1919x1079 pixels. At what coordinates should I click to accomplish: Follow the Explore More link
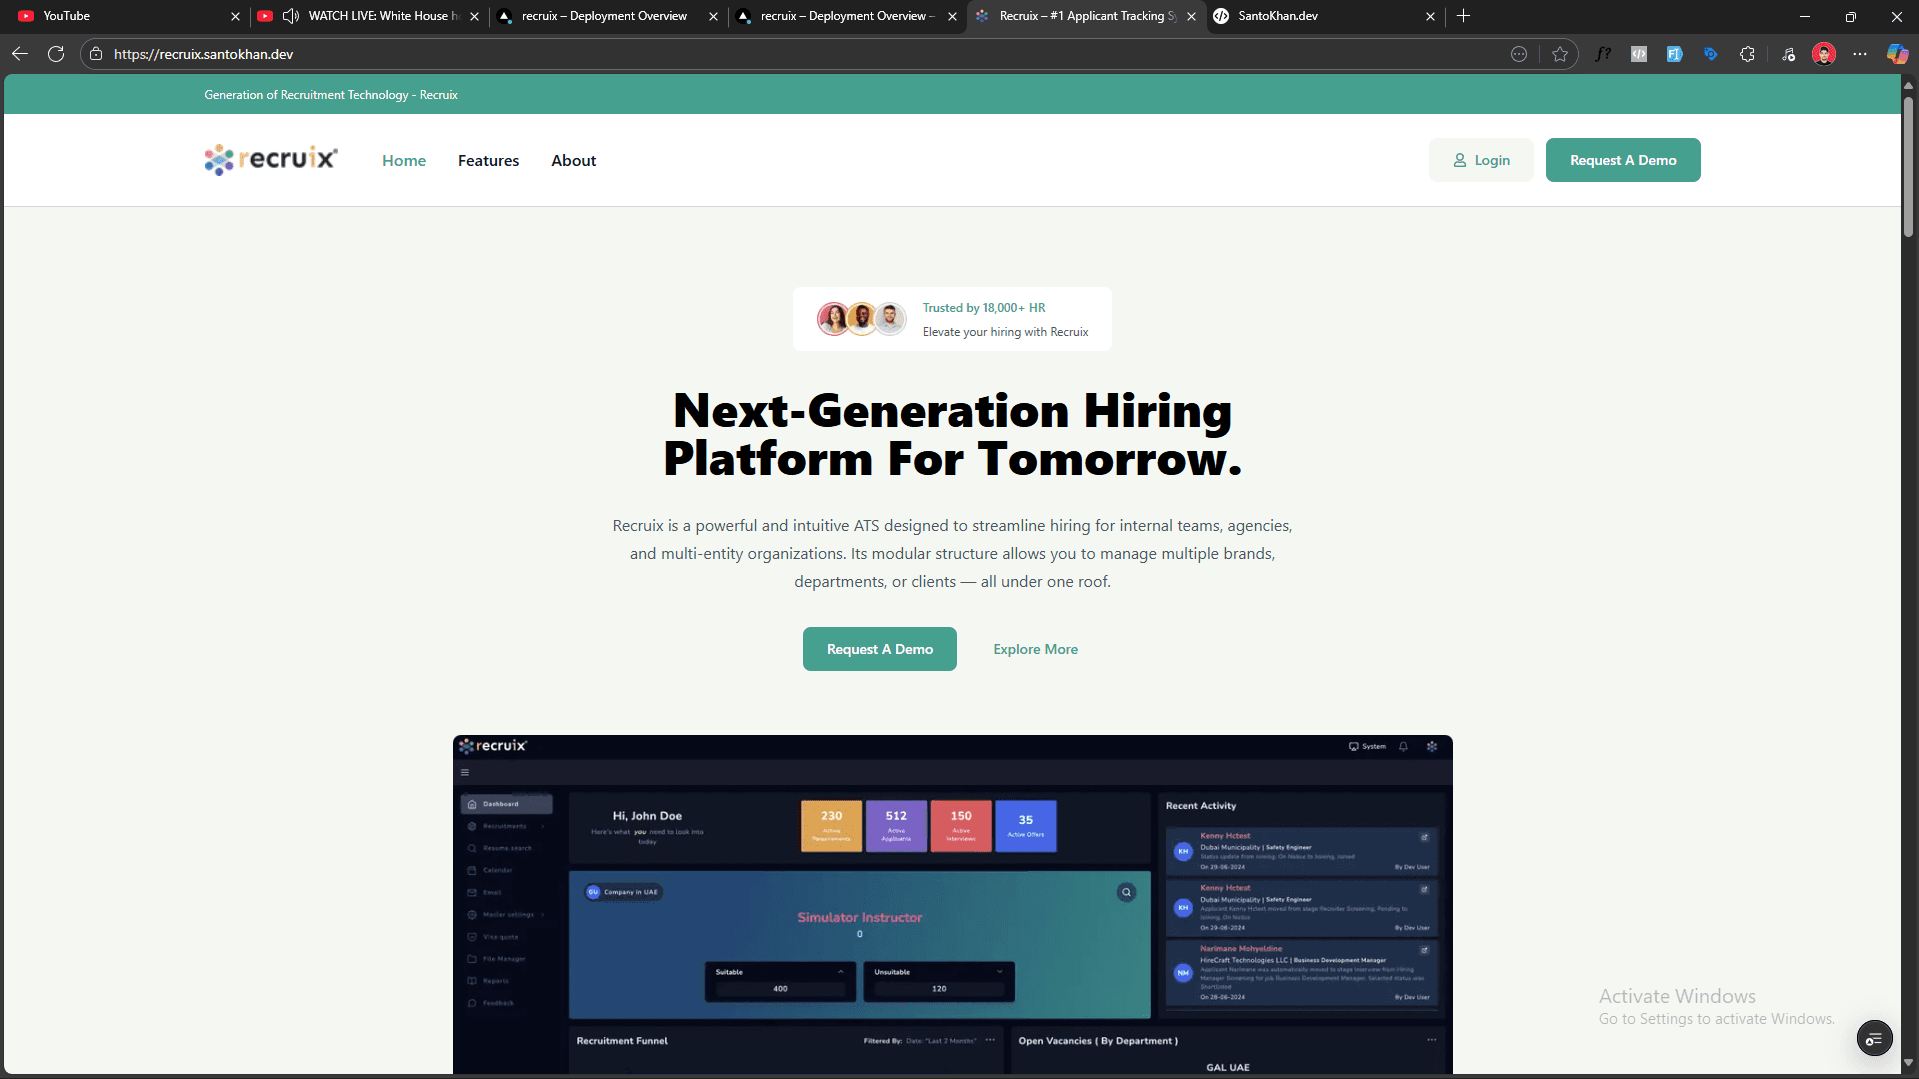(1035, 650)
